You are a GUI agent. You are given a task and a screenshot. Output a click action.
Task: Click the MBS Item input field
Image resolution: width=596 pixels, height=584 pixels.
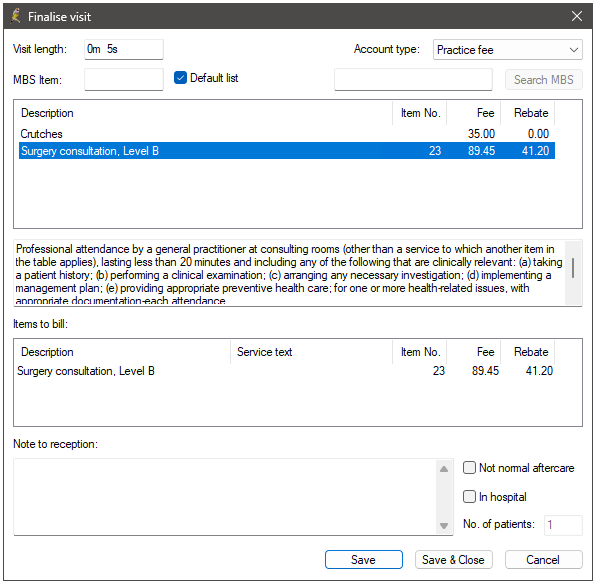(x=124, y=79)
